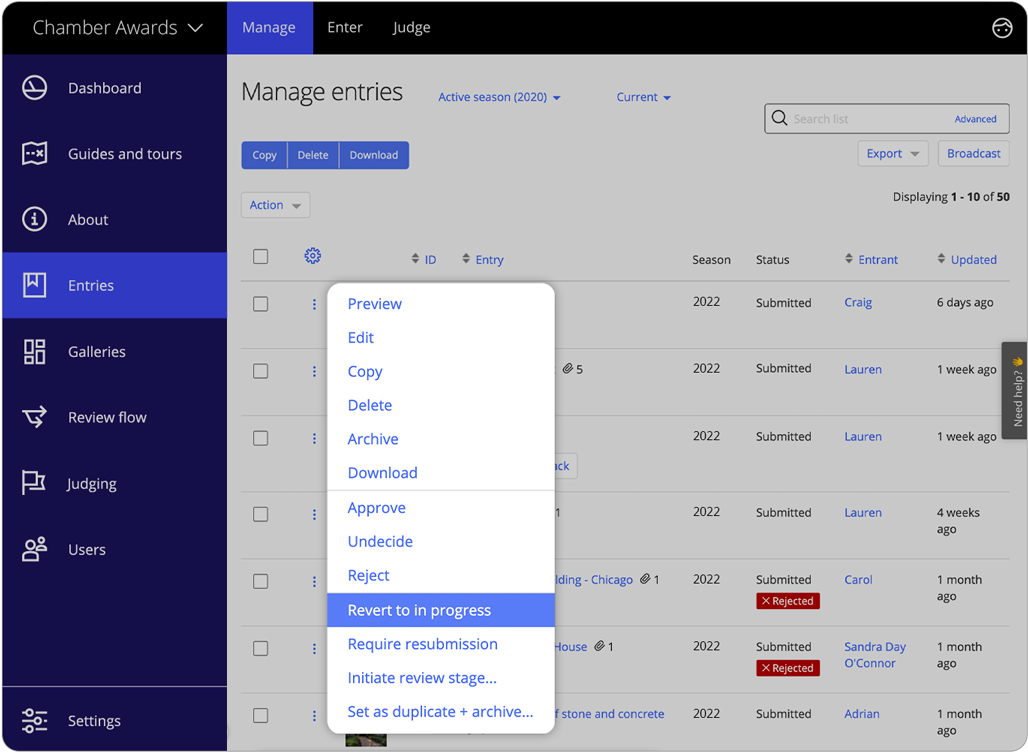Image resolution: width=1028 pixels, height=755 pixels.
Task: Select the checkbox beside Carol's rejected entry
Action: (260, 581)
